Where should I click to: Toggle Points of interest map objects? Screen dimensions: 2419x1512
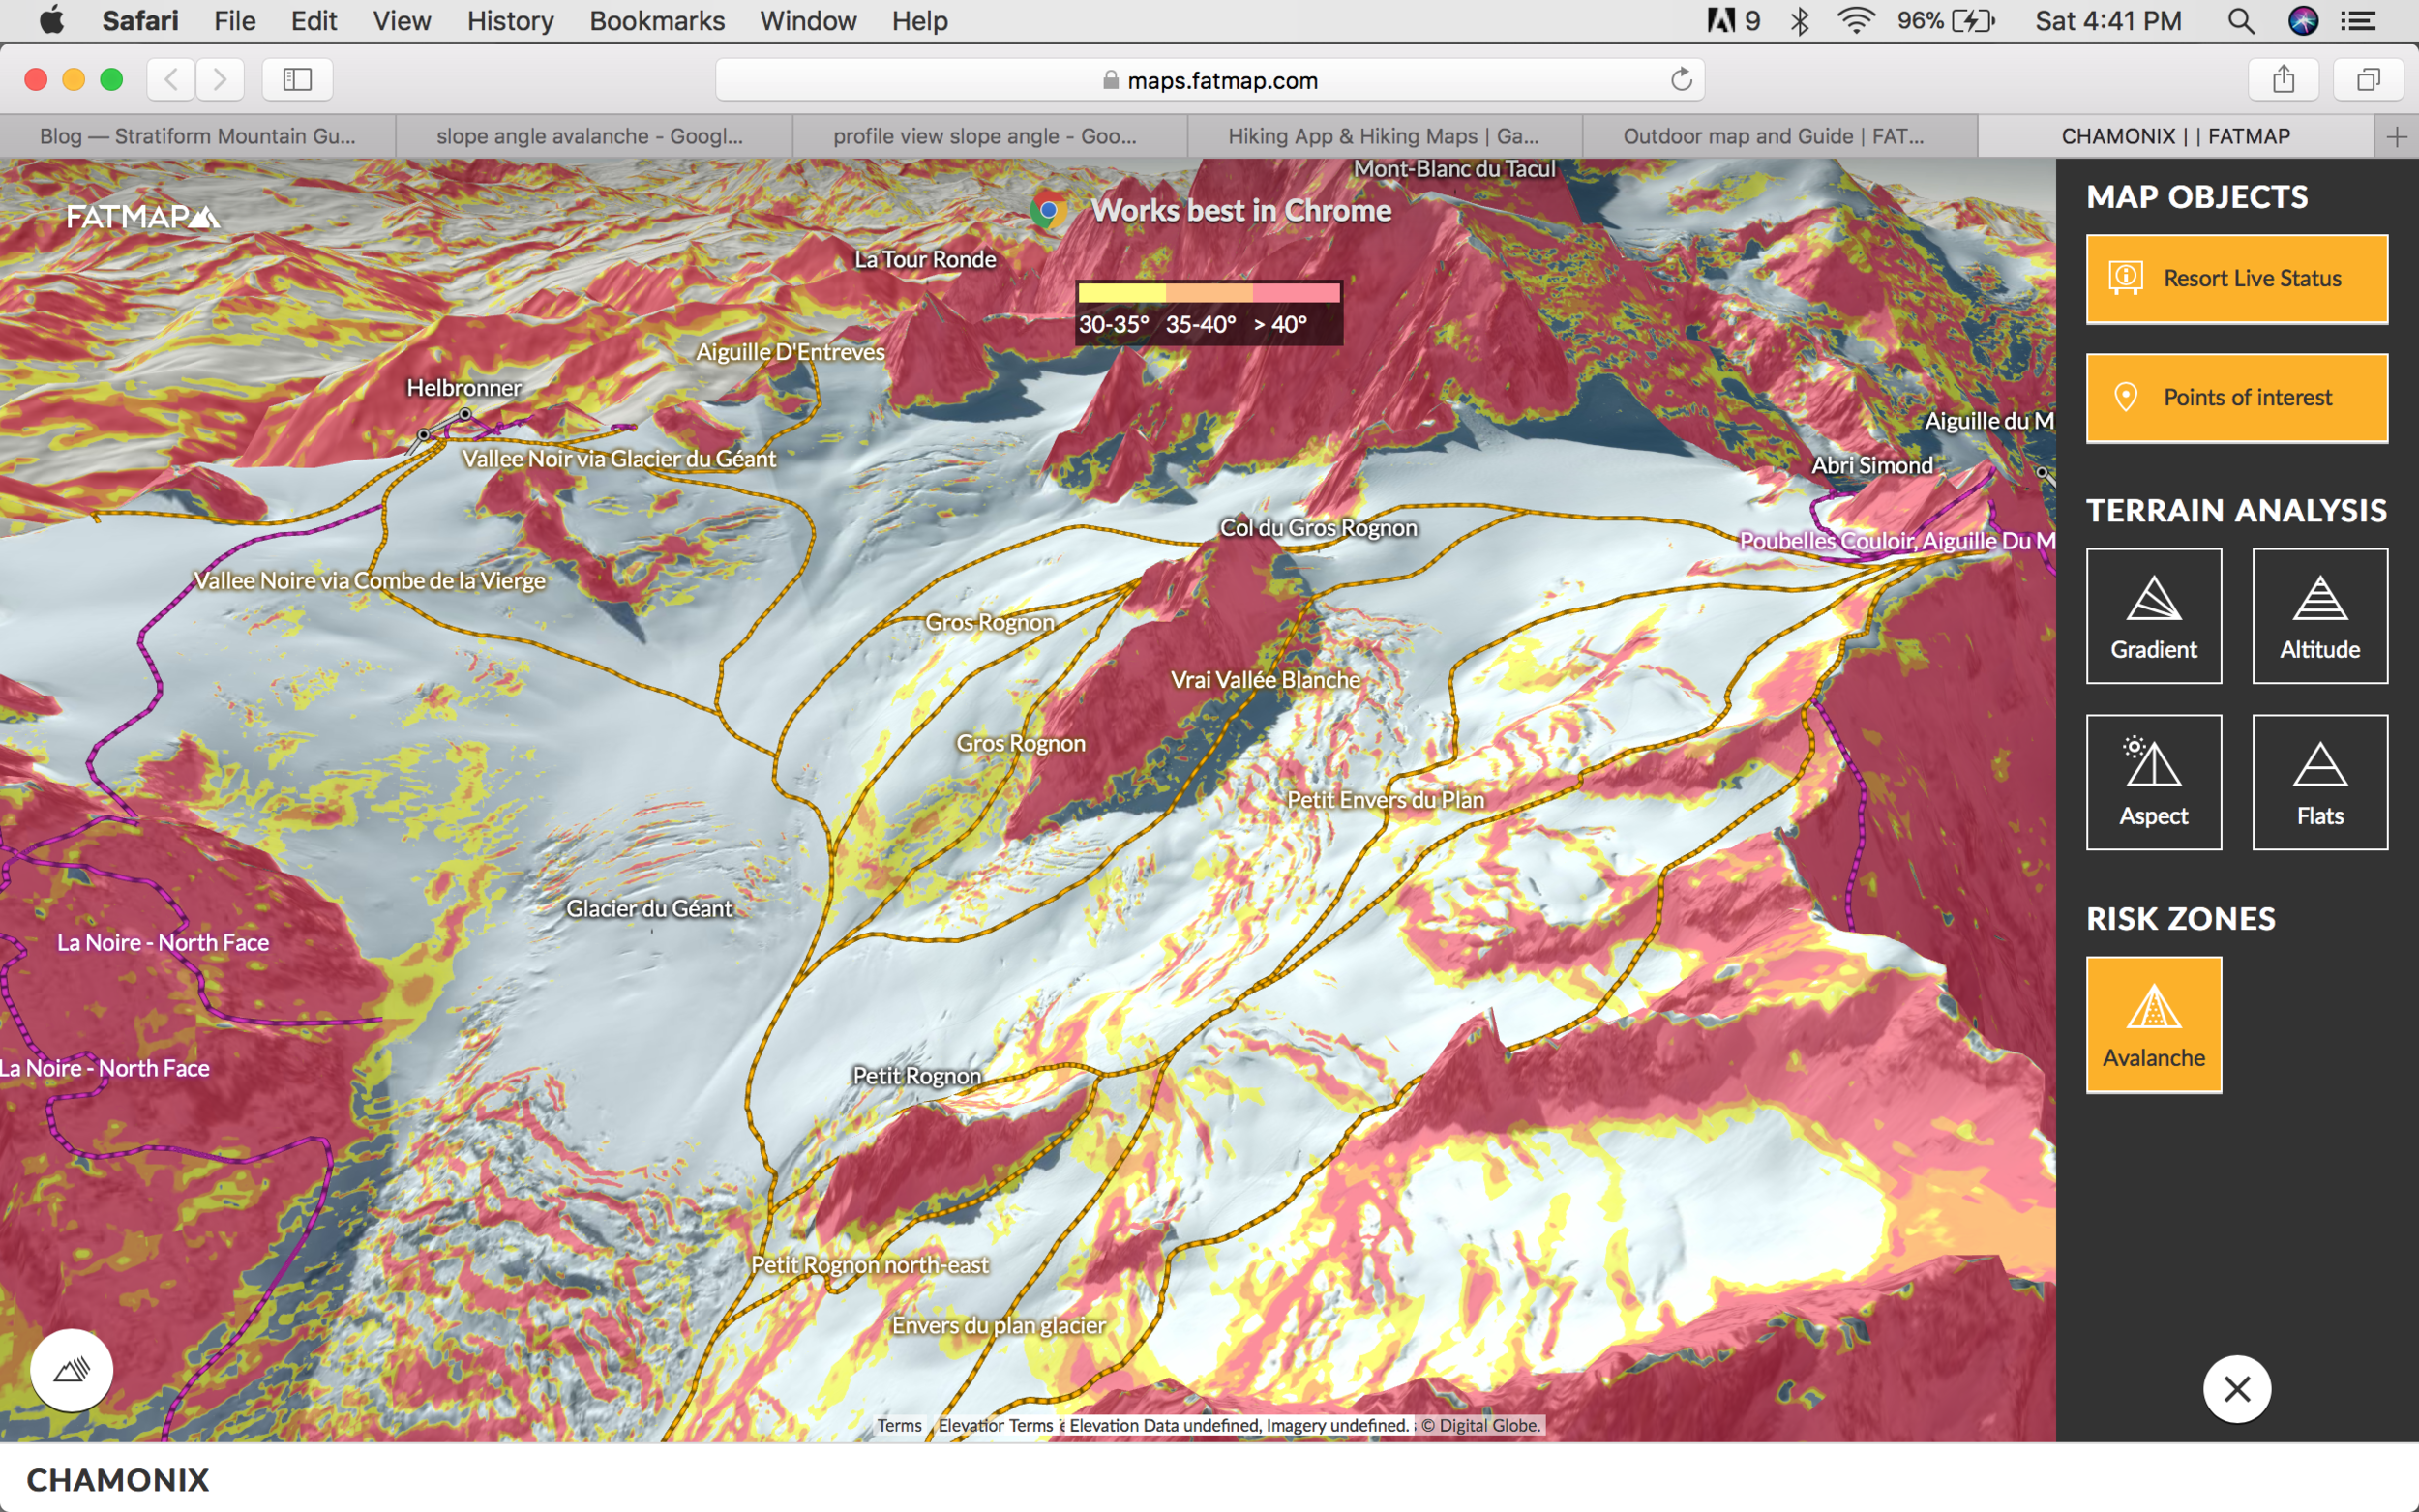click(2236, 397)
